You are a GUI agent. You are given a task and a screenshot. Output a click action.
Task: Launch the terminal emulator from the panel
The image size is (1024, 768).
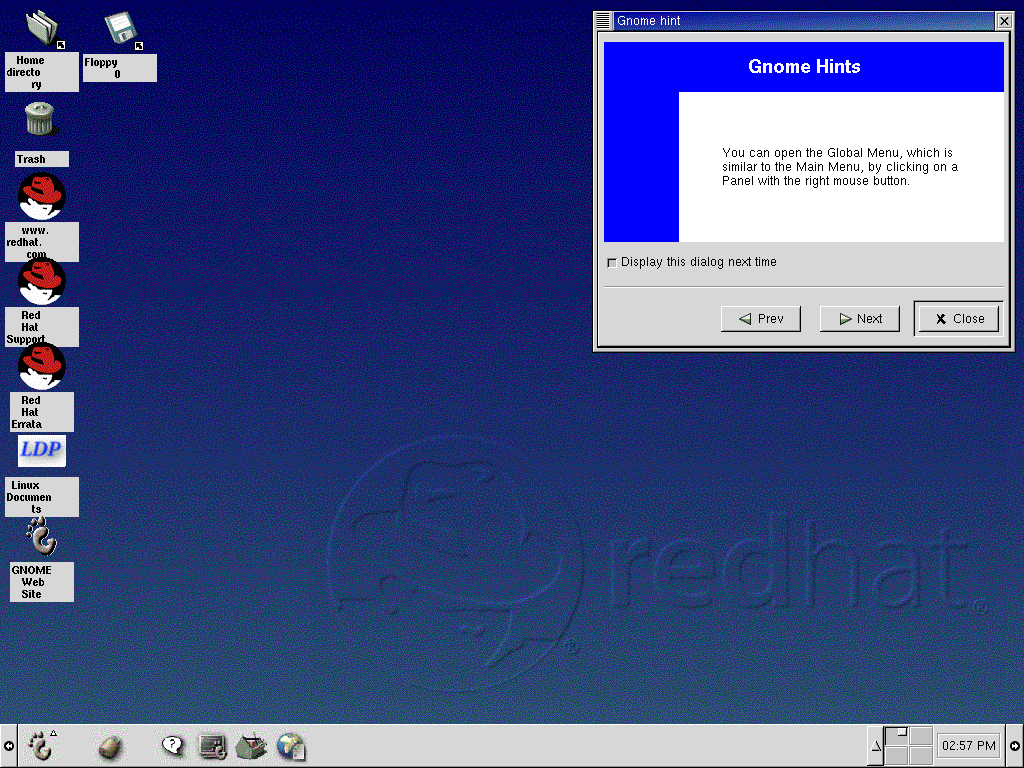click(213, 746)
